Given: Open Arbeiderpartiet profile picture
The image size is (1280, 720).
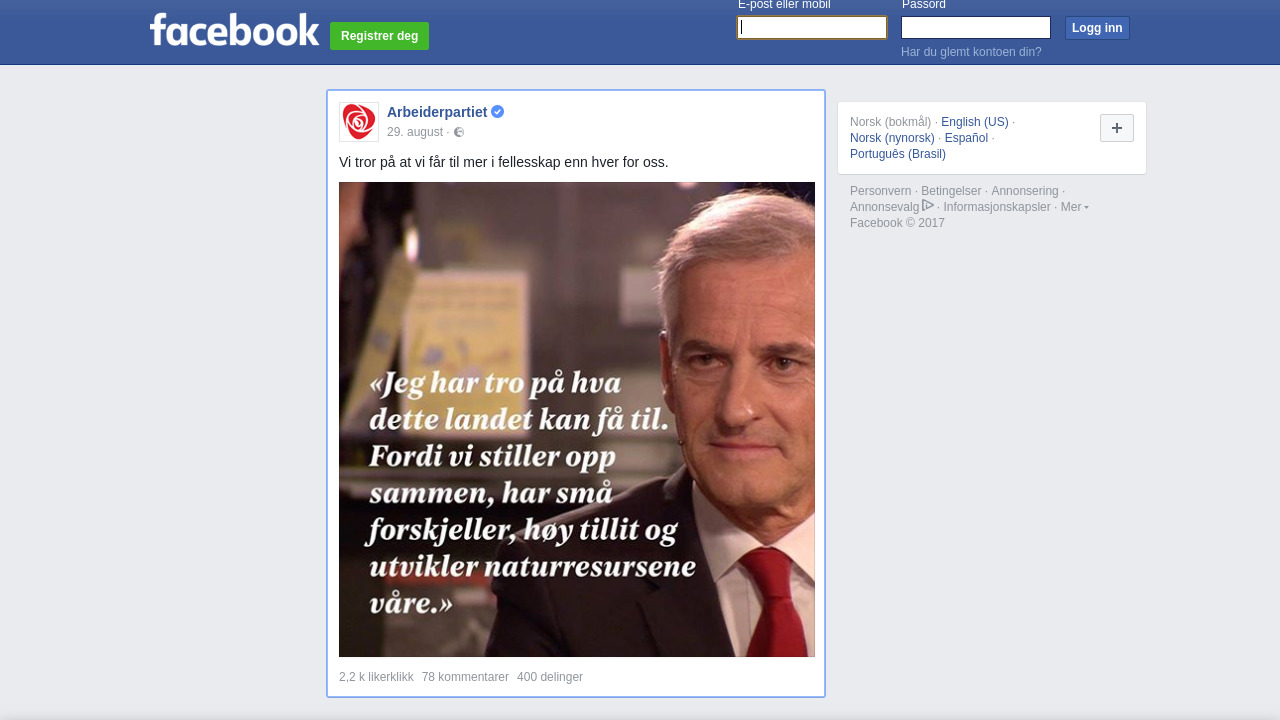Looking at the screenshot, I should coord(359,122).
